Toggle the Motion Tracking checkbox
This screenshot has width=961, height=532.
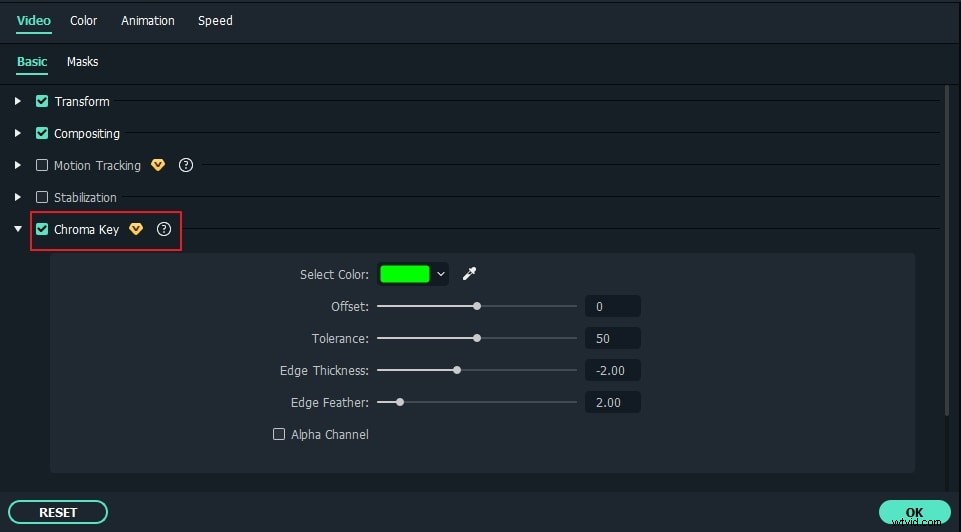click(x=42, y=165)
